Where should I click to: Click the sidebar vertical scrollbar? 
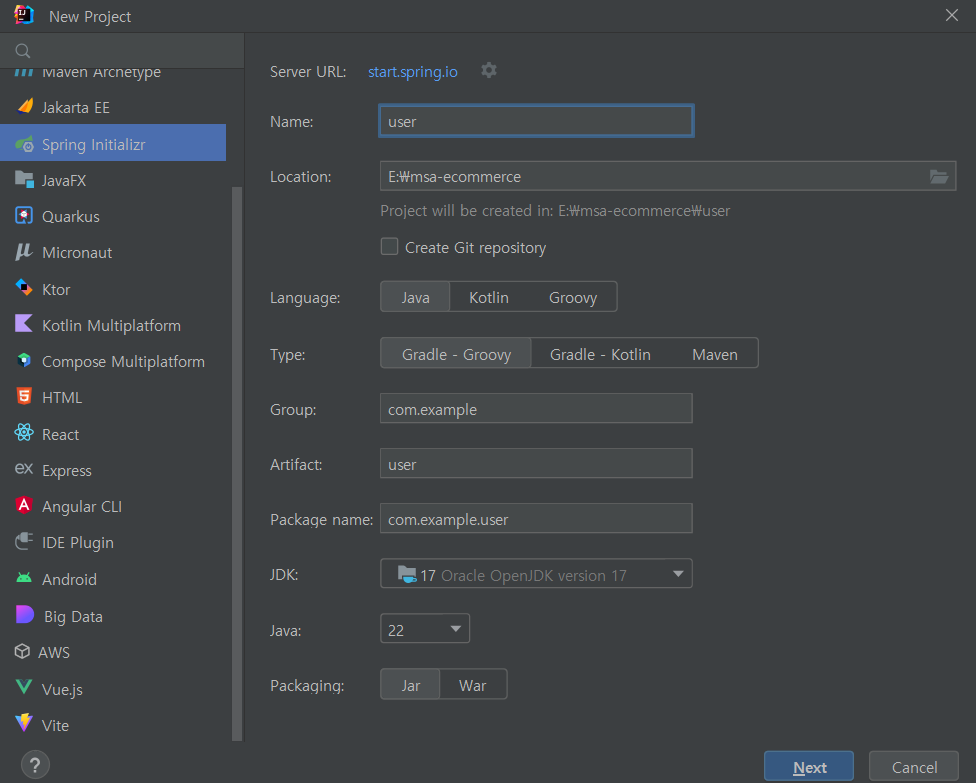237,463
